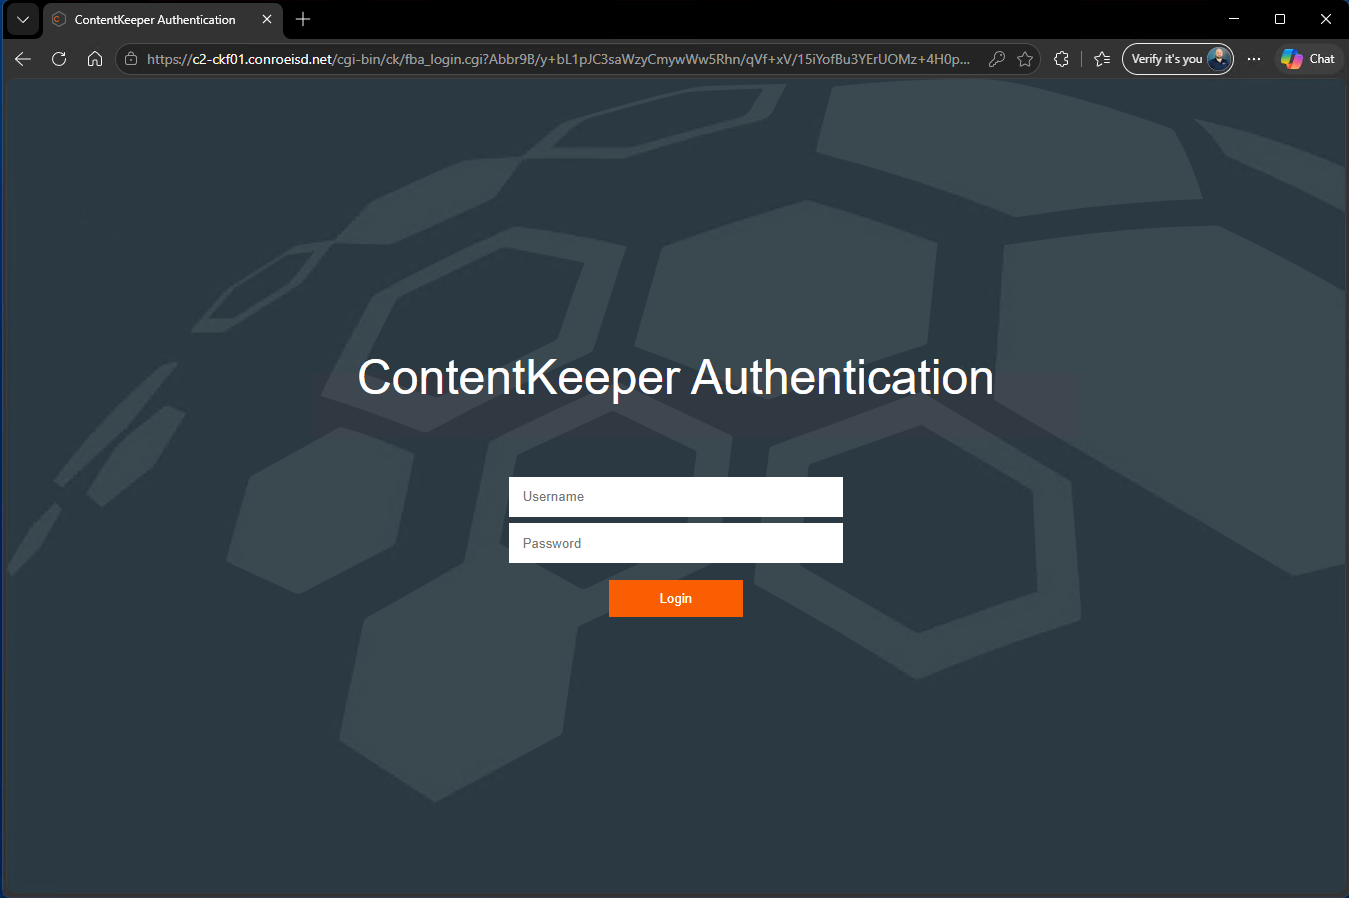Maximize the browser window
The width and height of the screenshot is (1349, 898).
(x=1280, y=19)
